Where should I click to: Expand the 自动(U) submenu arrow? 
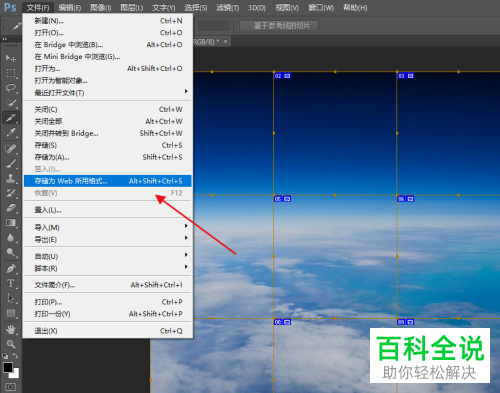point(186,255)
